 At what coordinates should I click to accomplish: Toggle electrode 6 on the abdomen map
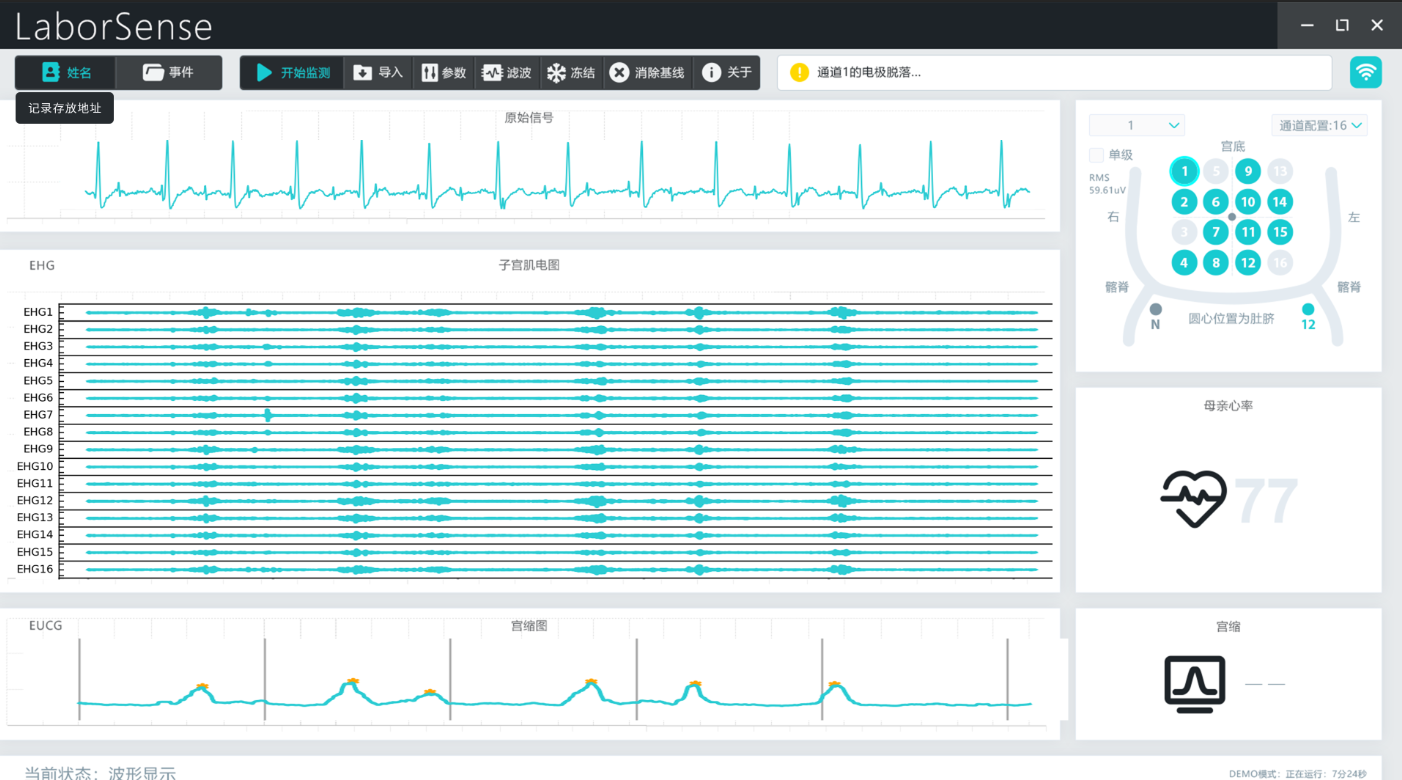[1216, 202]
